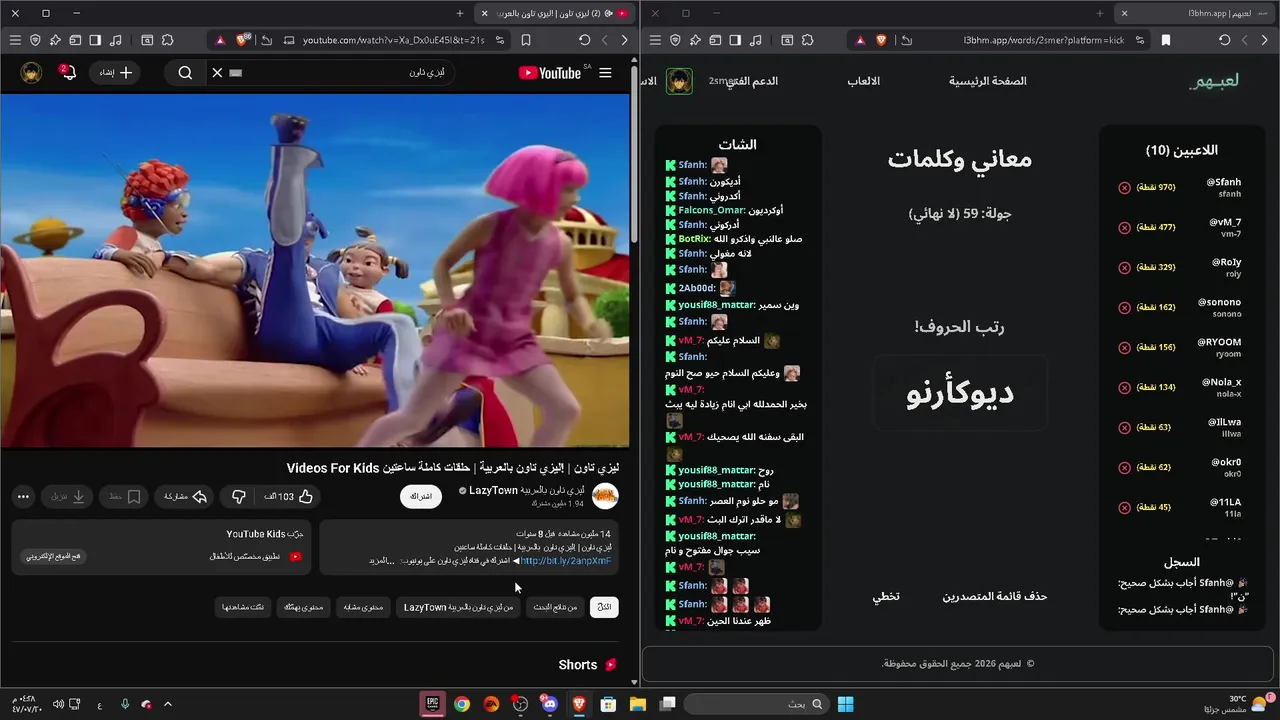Open Brave Rewards triangle icon in left browser

(x=219, y=40)
